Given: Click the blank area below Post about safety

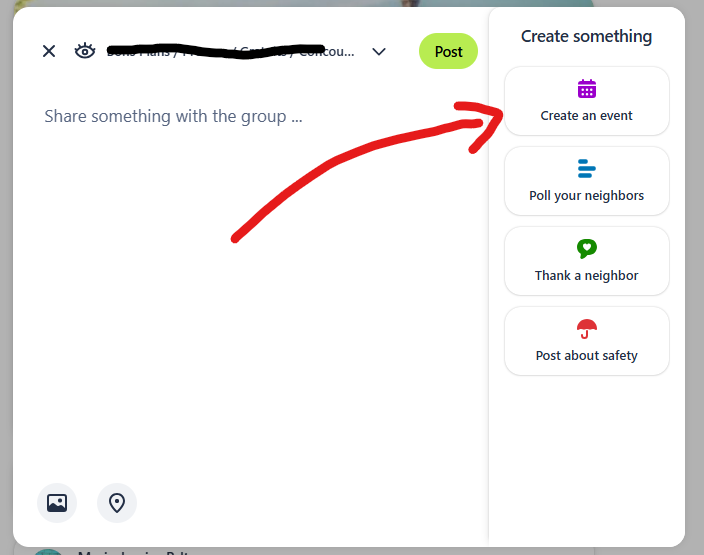Looking at the screenshot, I should 586,458.
